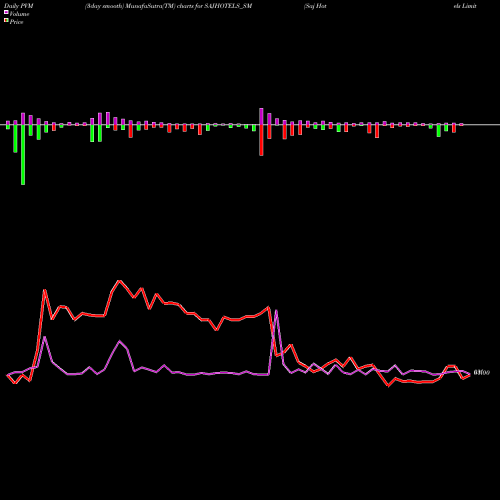Click the tallest red bar mid-chart
This screenshot has height=500, width=500.
[261, 140]
